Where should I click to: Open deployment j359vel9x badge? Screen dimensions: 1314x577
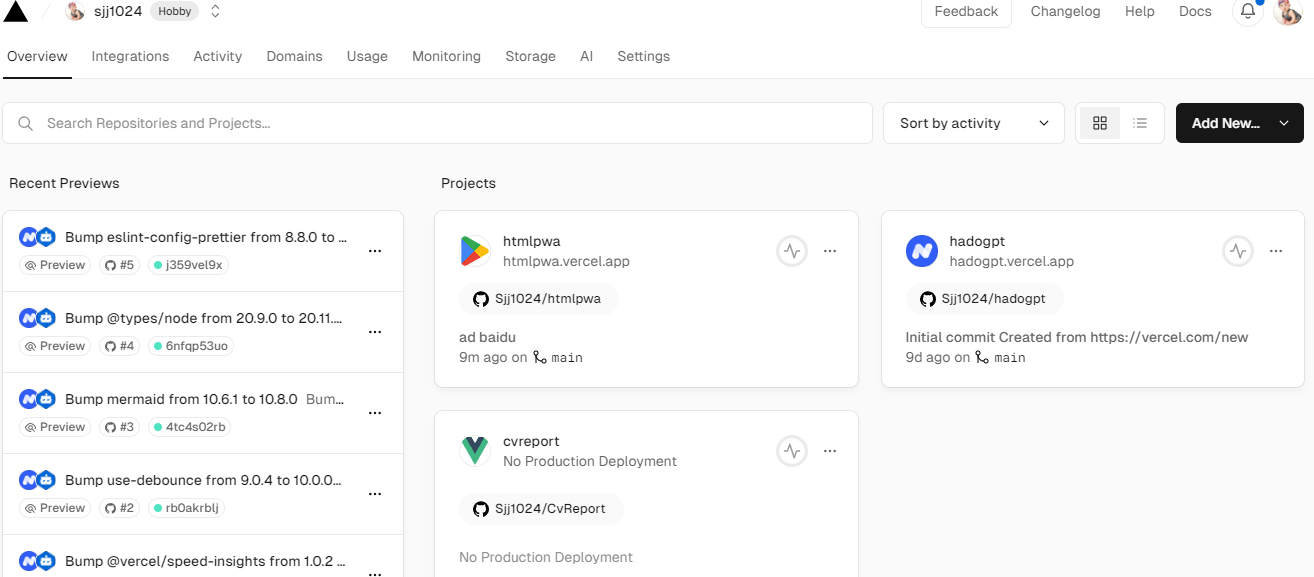190,265
